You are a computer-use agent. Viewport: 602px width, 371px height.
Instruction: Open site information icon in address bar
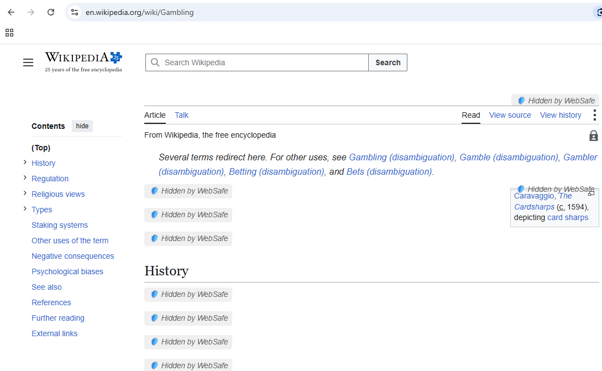point(74,12)
